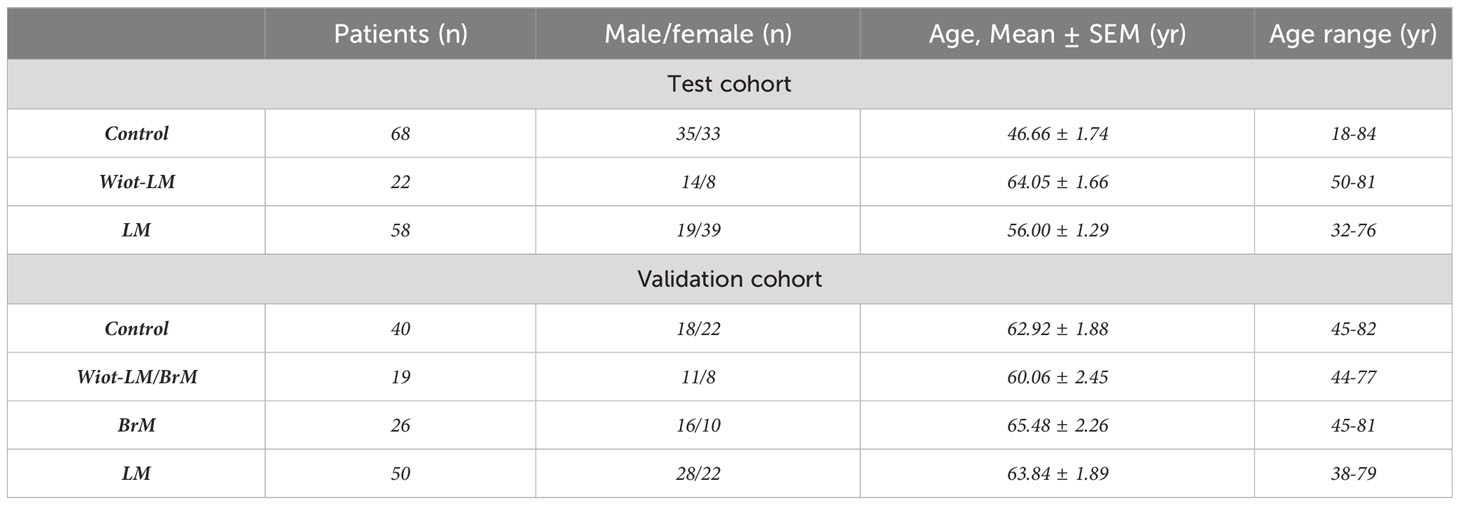Select the Wiot-LM/BrM row label

point(137,377)
